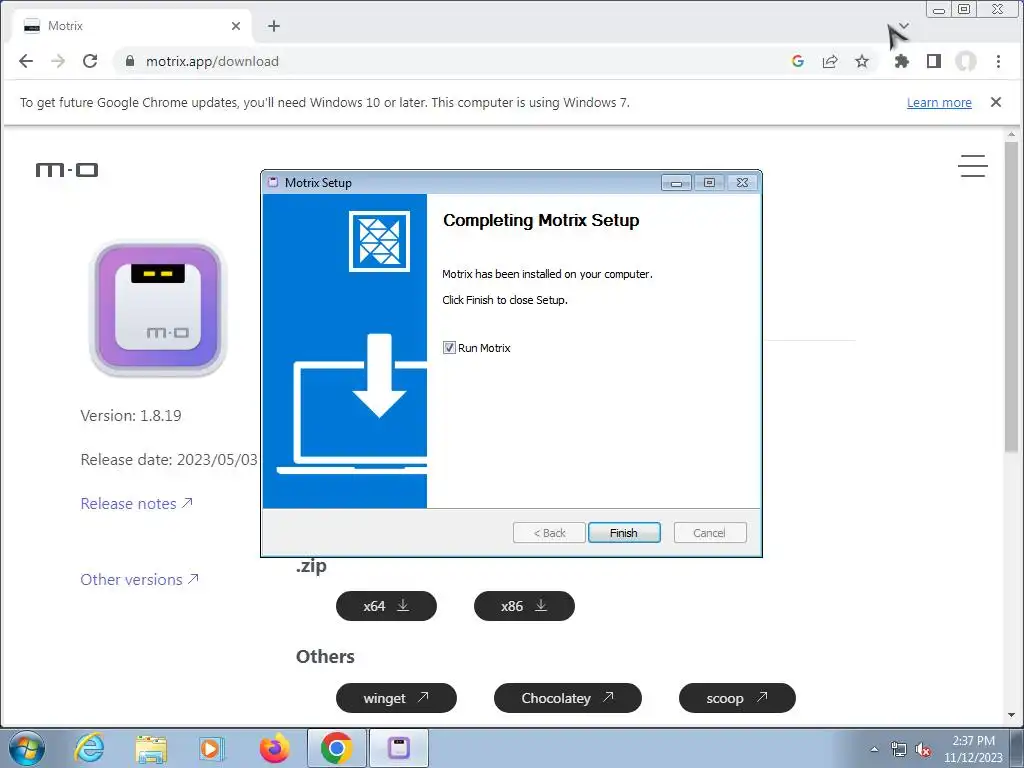Bookmark this page with the star icon
Screen dimensions: 1024x768
[862, 61]
